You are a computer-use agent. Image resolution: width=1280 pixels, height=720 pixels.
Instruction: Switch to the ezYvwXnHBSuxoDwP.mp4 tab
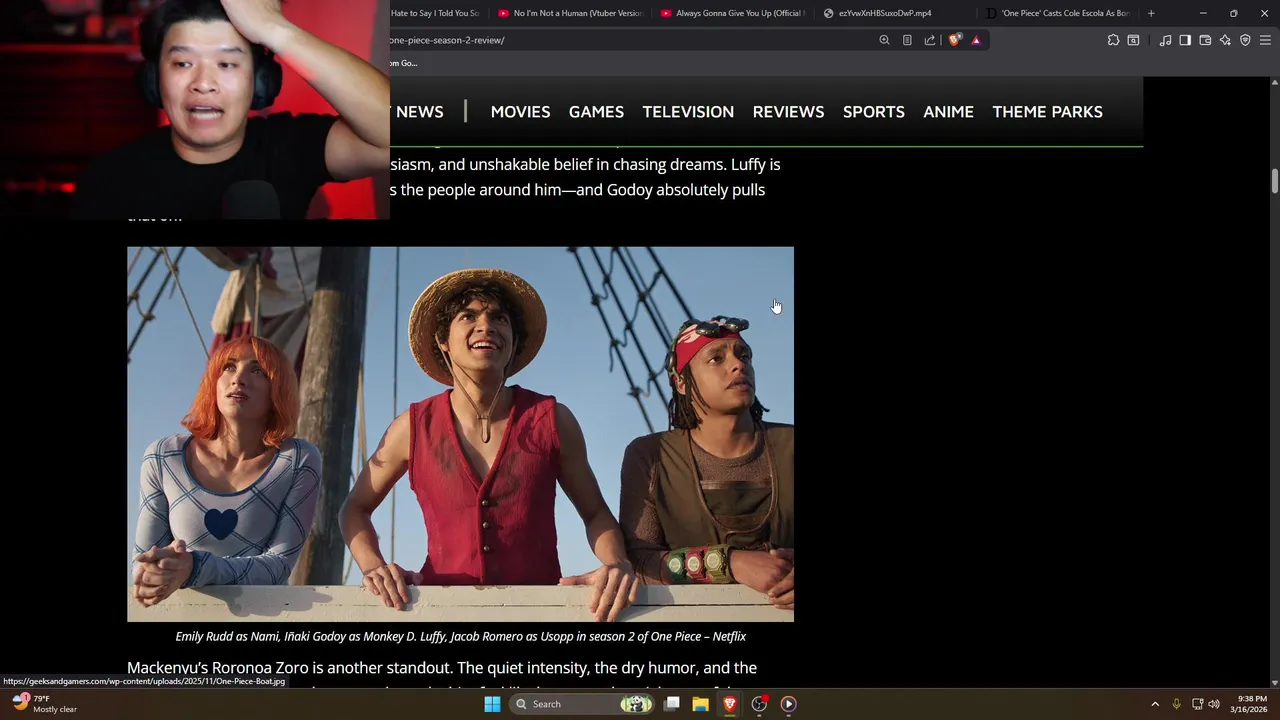click(x=894, y=13)
